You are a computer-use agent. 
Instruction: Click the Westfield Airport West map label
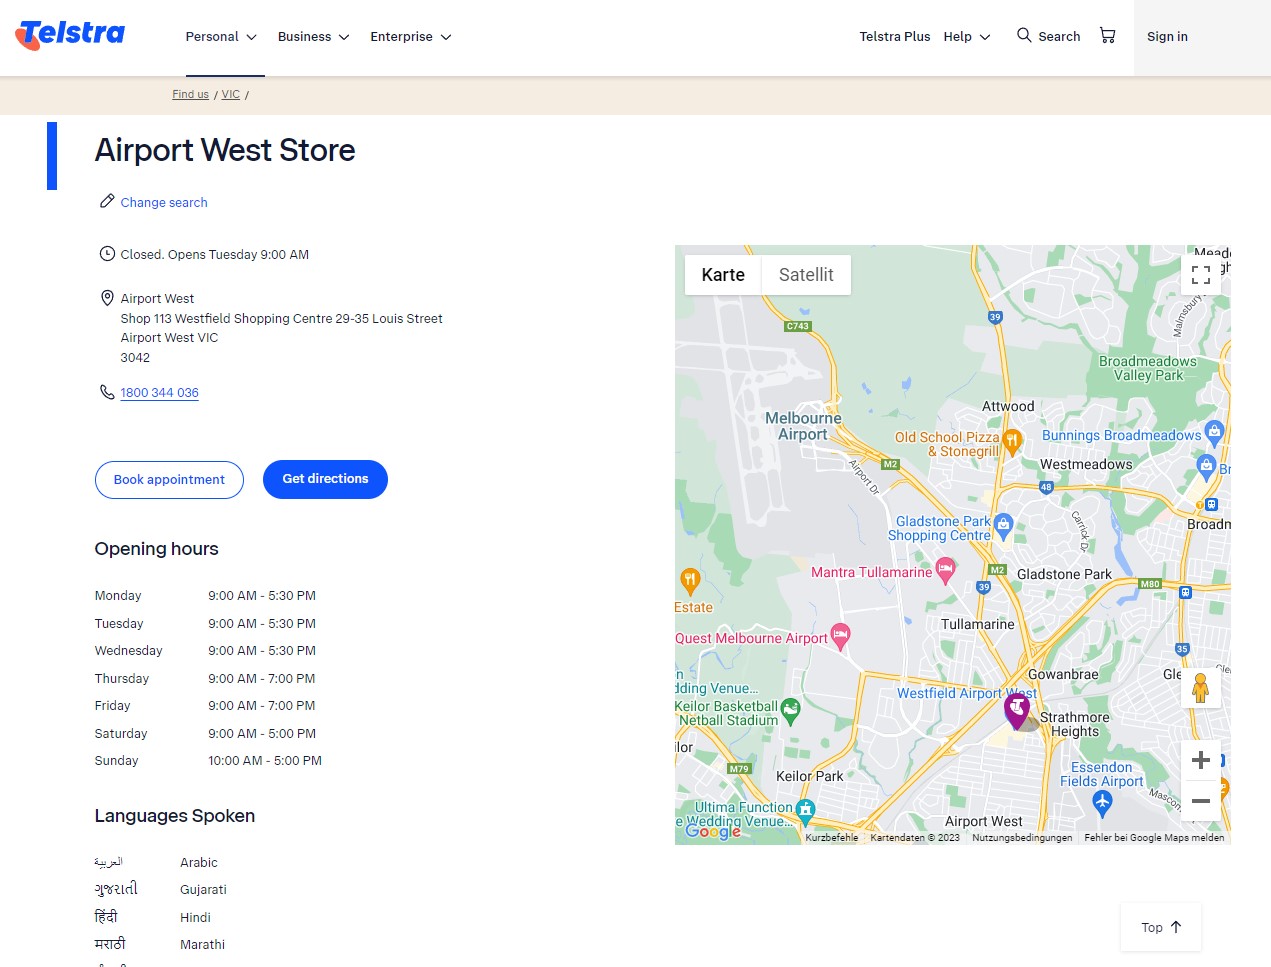tap(967, 693)
